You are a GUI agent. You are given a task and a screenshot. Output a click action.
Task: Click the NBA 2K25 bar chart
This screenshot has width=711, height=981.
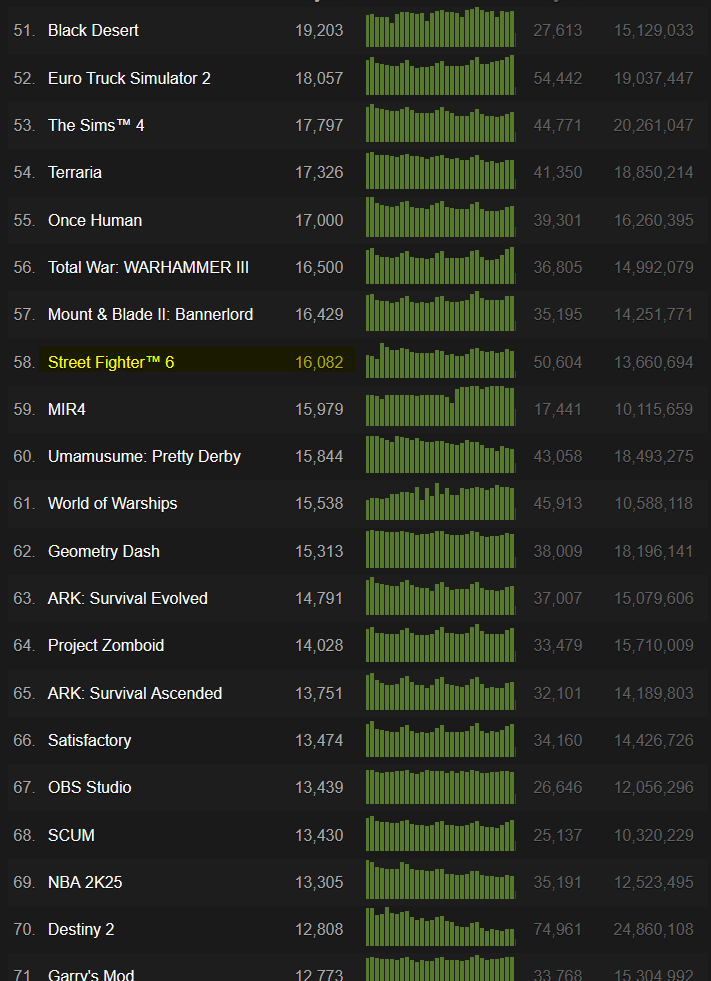coord(441,880)
